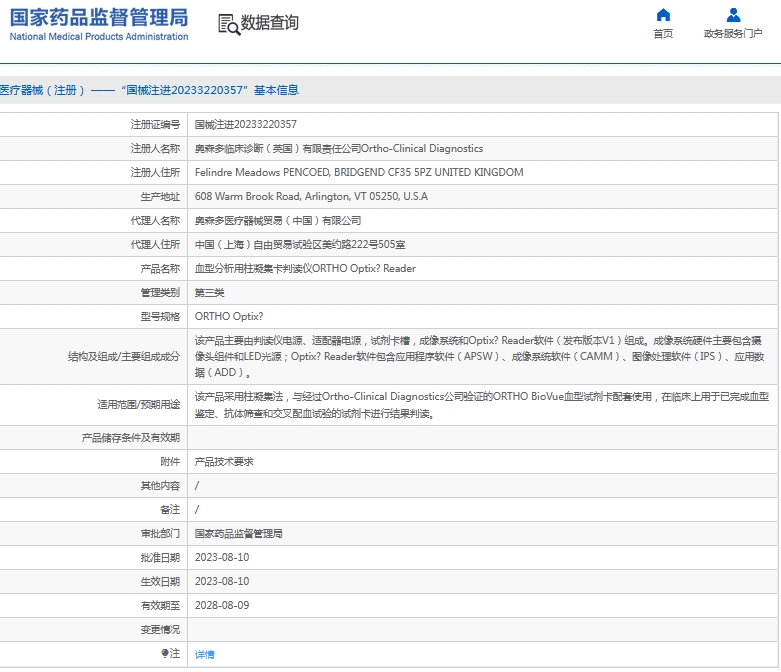This screenshot has width=781, height=672.
Task: Click the 有效期至 row label
Action: click(160, 606)
